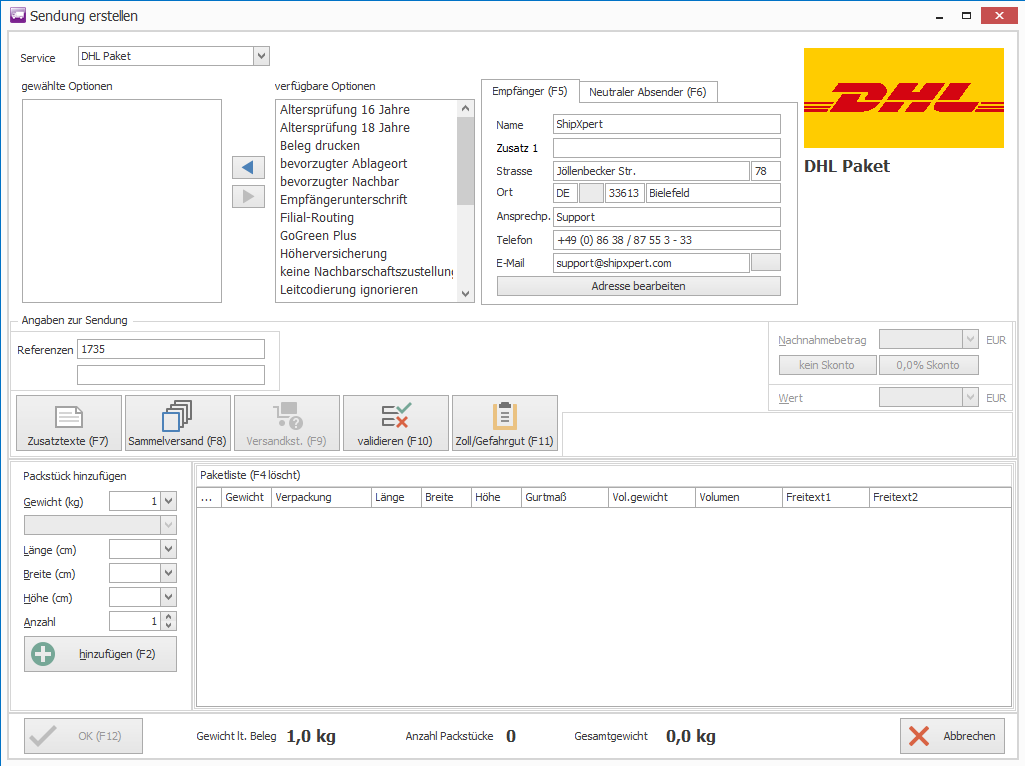Image resolution: width=1025 pixels, height=766 pixels.
Task: Click the right arrow to remove an option
Action: [248, 196]
